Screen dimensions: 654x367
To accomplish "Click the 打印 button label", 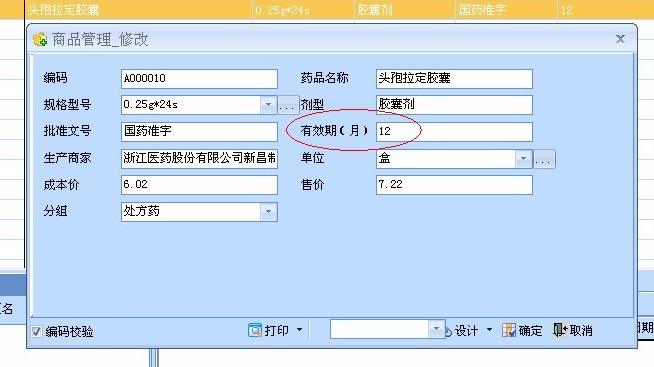I will [277, 330].
